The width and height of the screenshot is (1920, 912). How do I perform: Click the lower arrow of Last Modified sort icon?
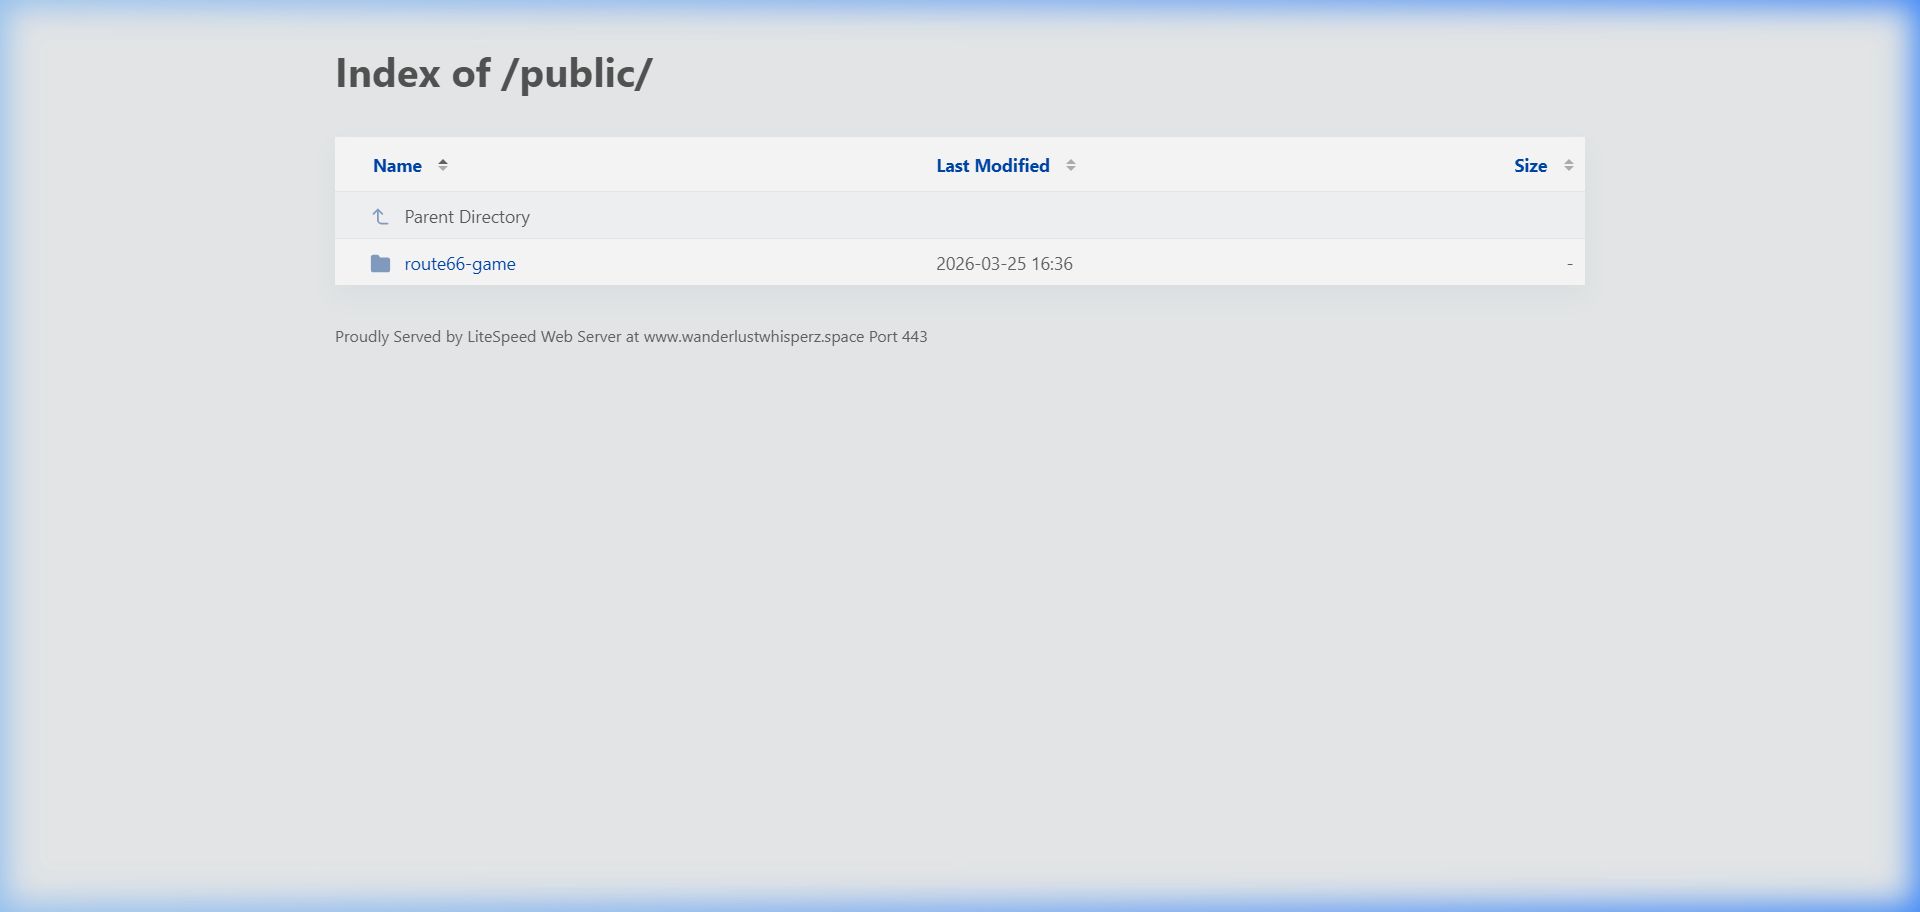point(1071,169)
